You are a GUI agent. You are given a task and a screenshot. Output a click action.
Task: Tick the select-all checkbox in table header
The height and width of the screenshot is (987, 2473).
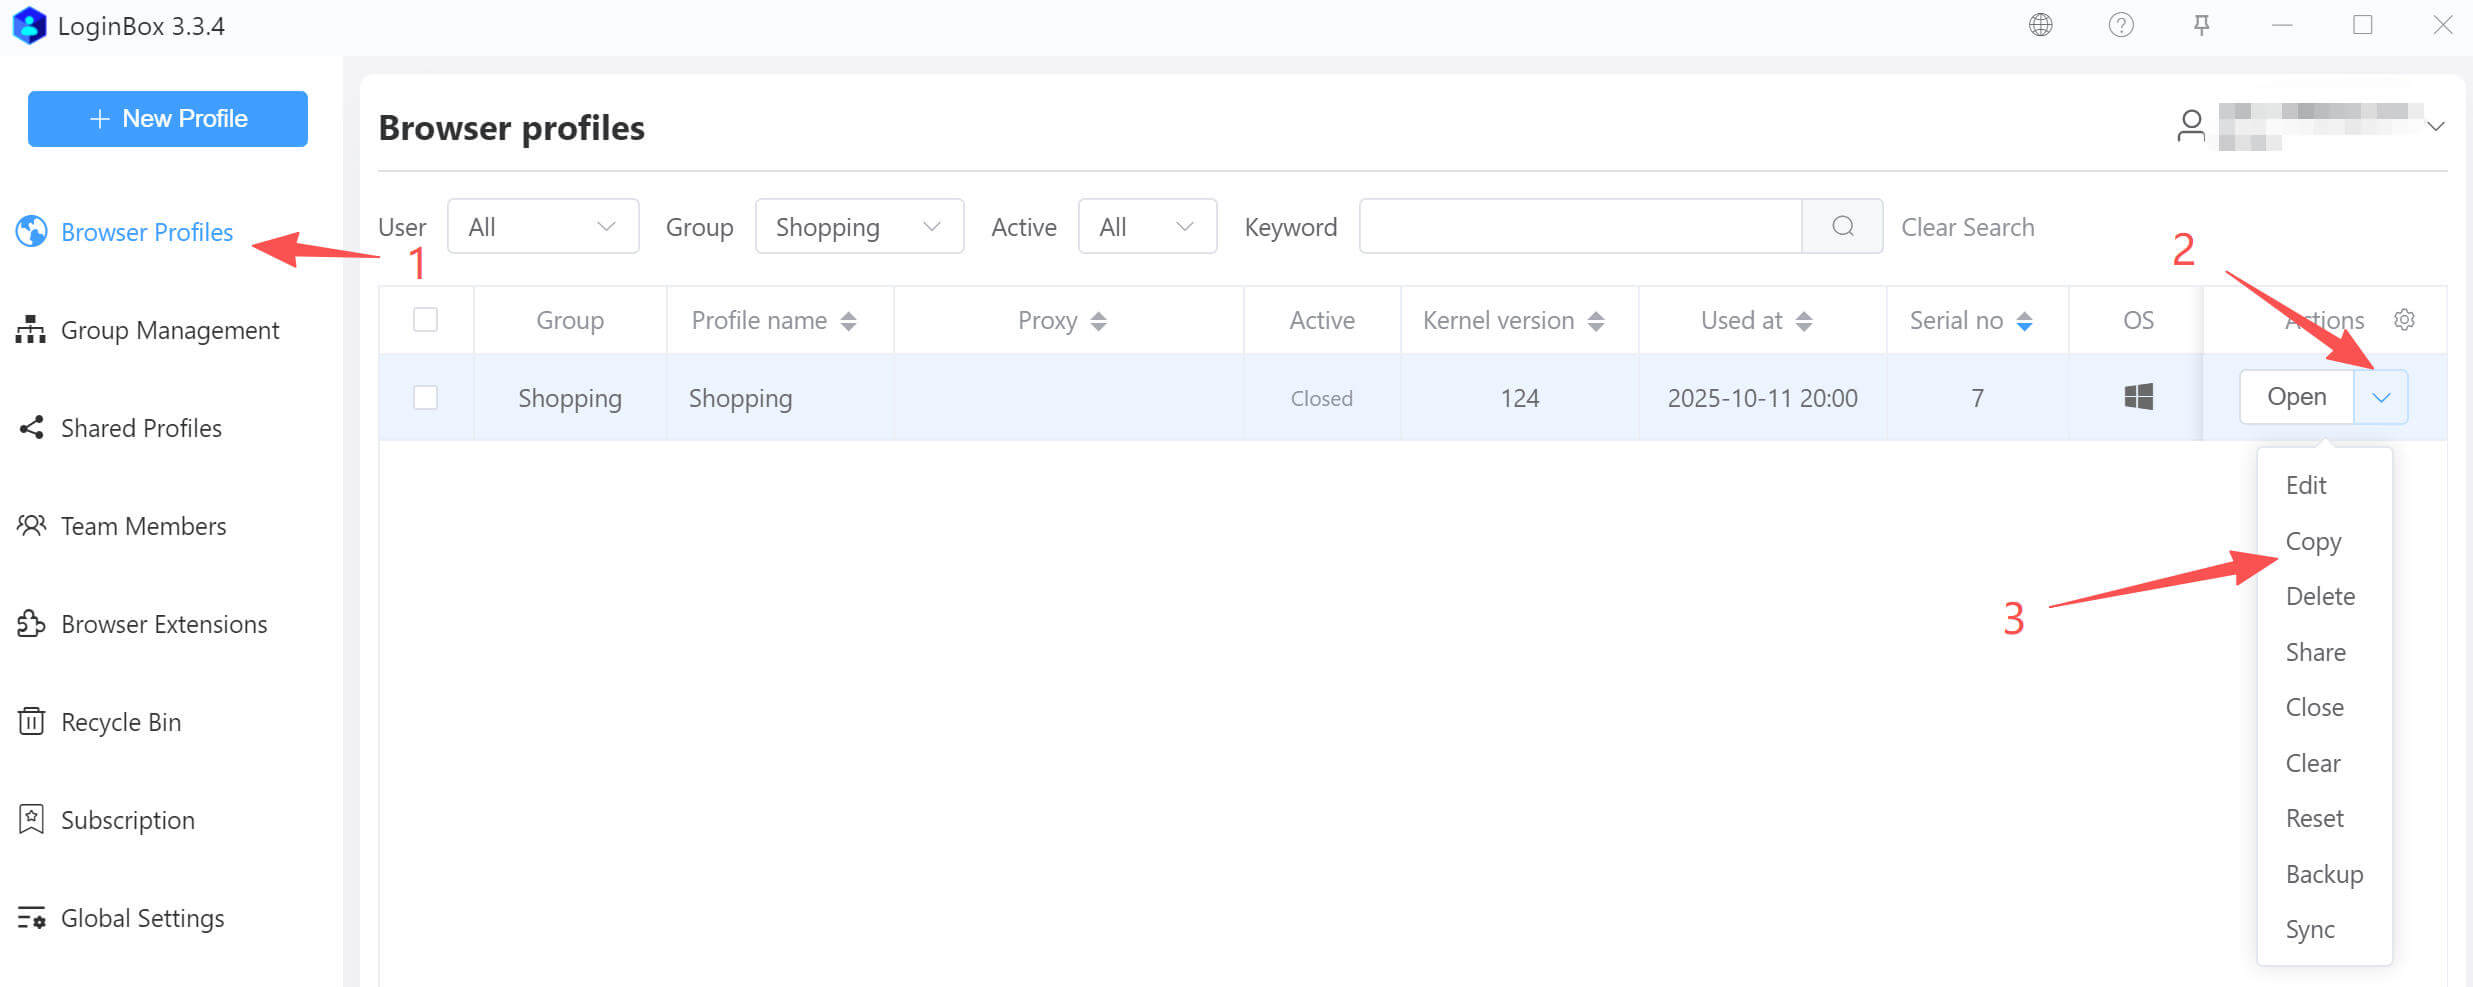tap(425, 320)
